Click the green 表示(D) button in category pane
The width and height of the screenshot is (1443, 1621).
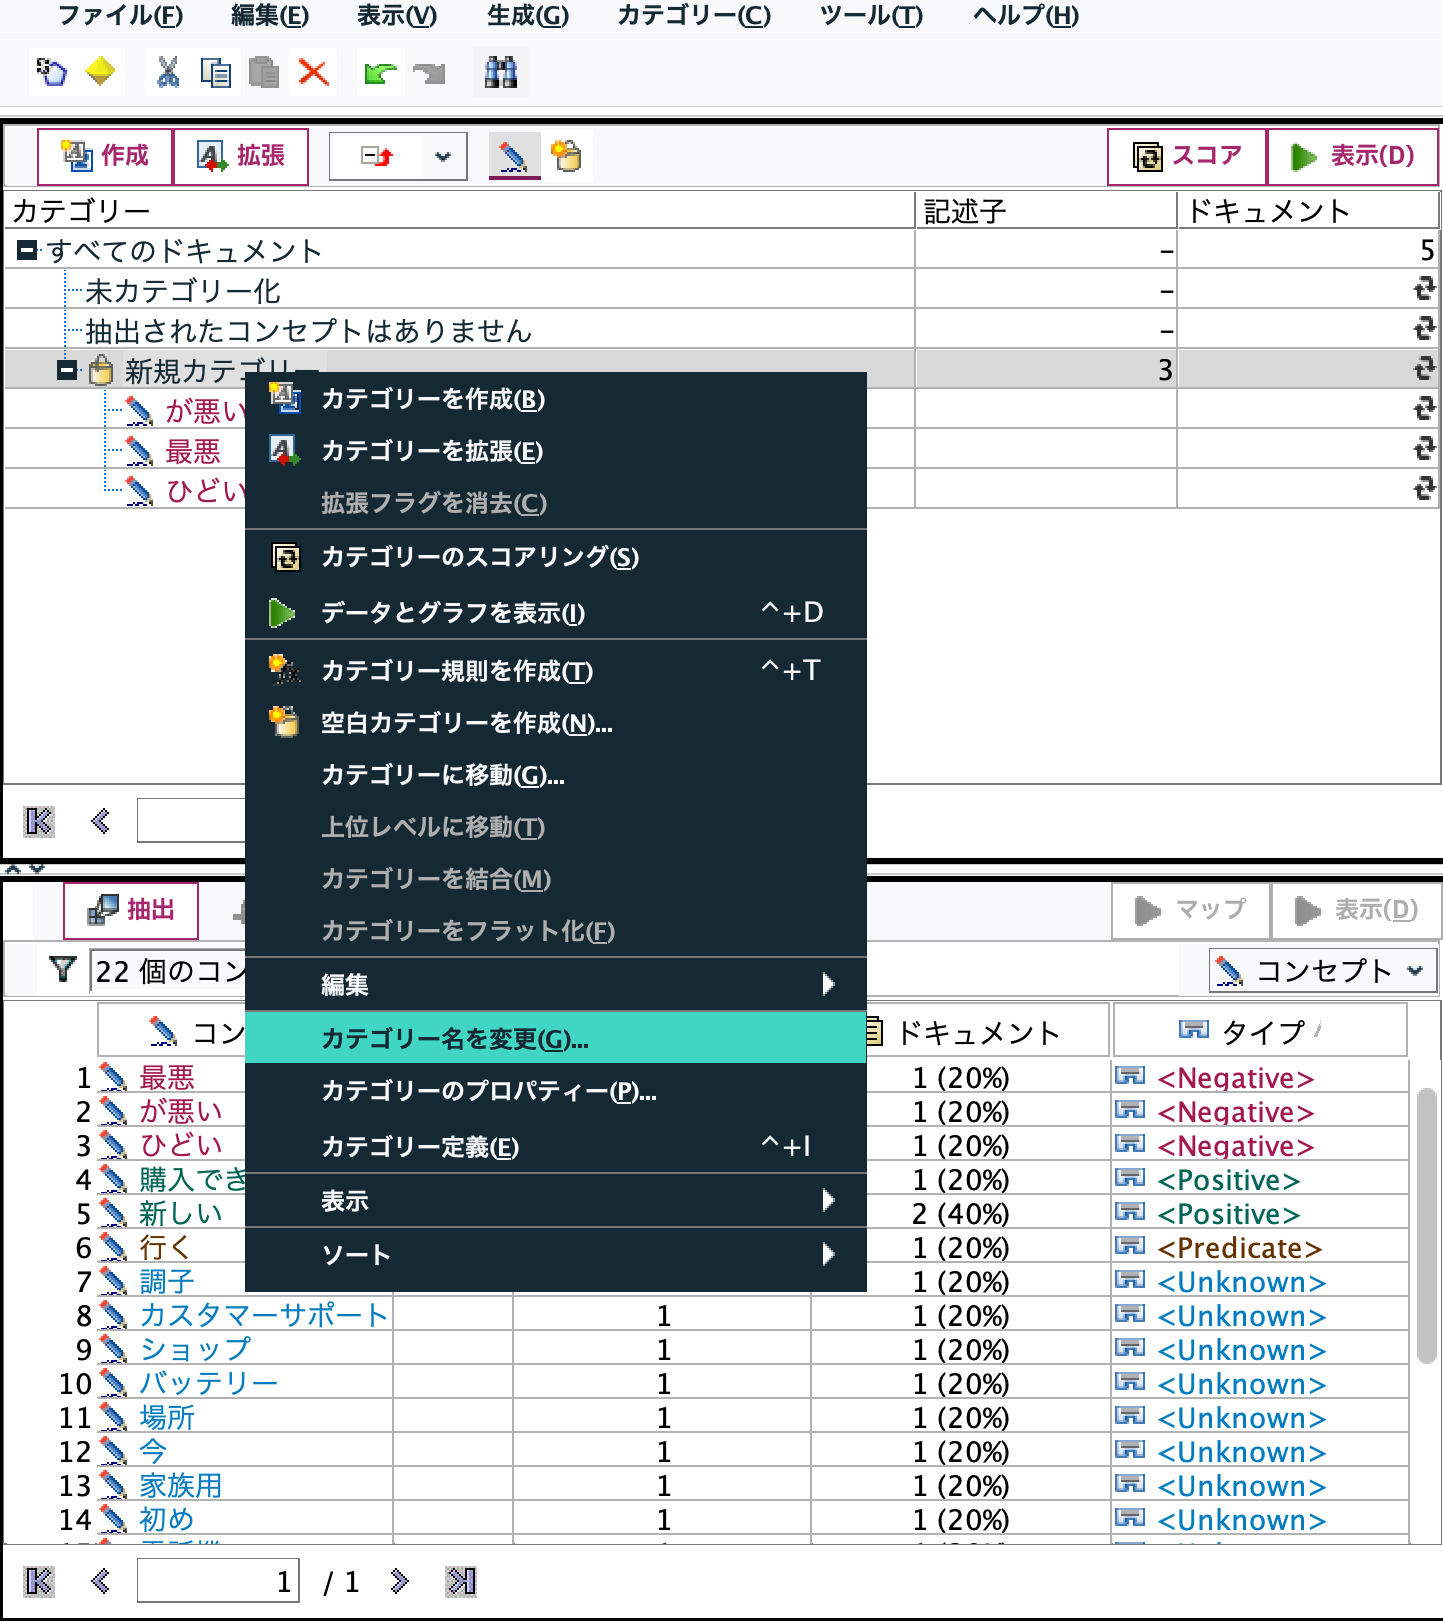[x=1353, y=156]
